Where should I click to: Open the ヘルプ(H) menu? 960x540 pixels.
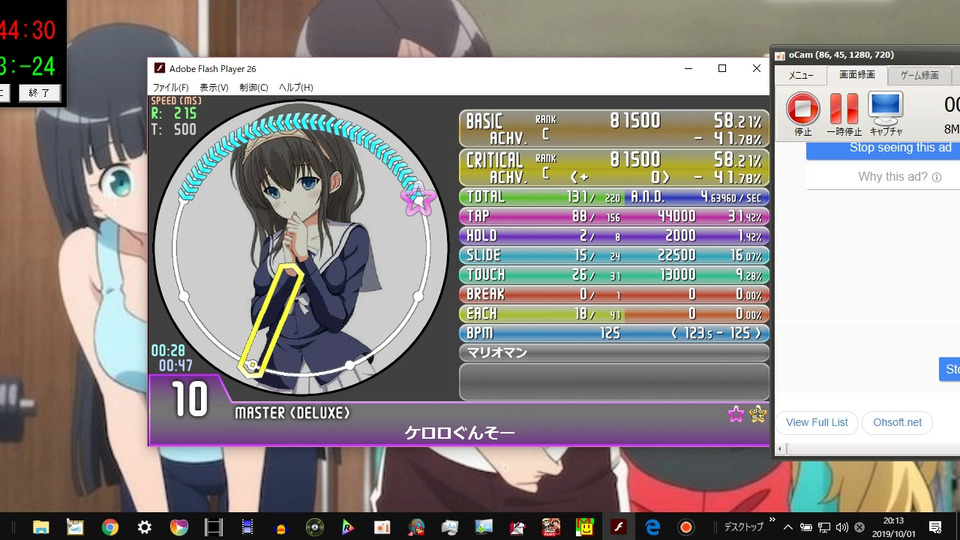tap(296, 88)
